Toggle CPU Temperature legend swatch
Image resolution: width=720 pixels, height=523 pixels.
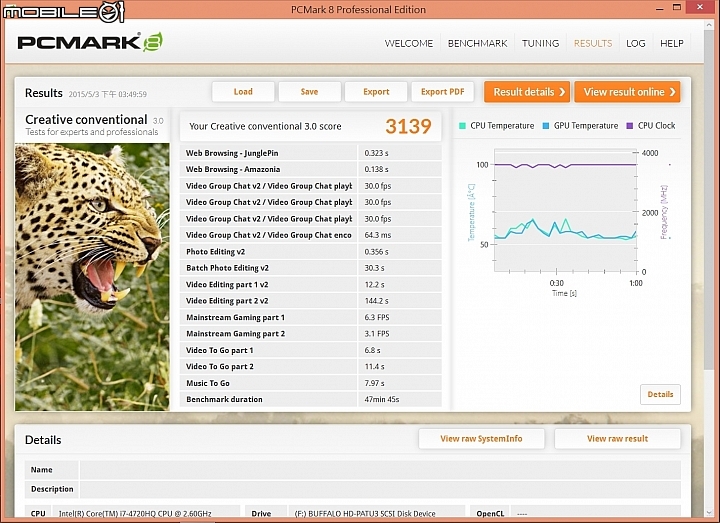[x=462, y=126]
